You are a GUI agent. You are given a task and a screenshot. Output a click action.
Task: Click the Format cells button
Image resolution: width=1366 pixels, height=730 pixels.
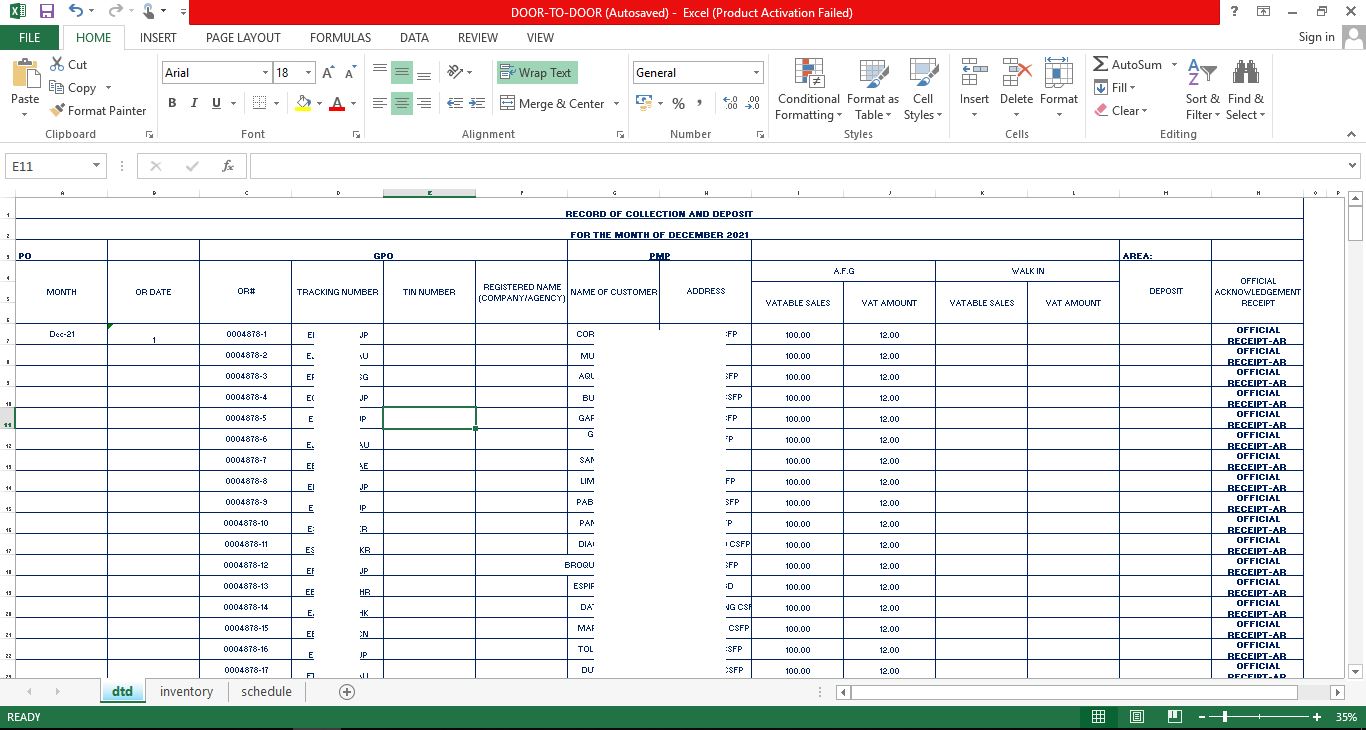(1059, 89)
